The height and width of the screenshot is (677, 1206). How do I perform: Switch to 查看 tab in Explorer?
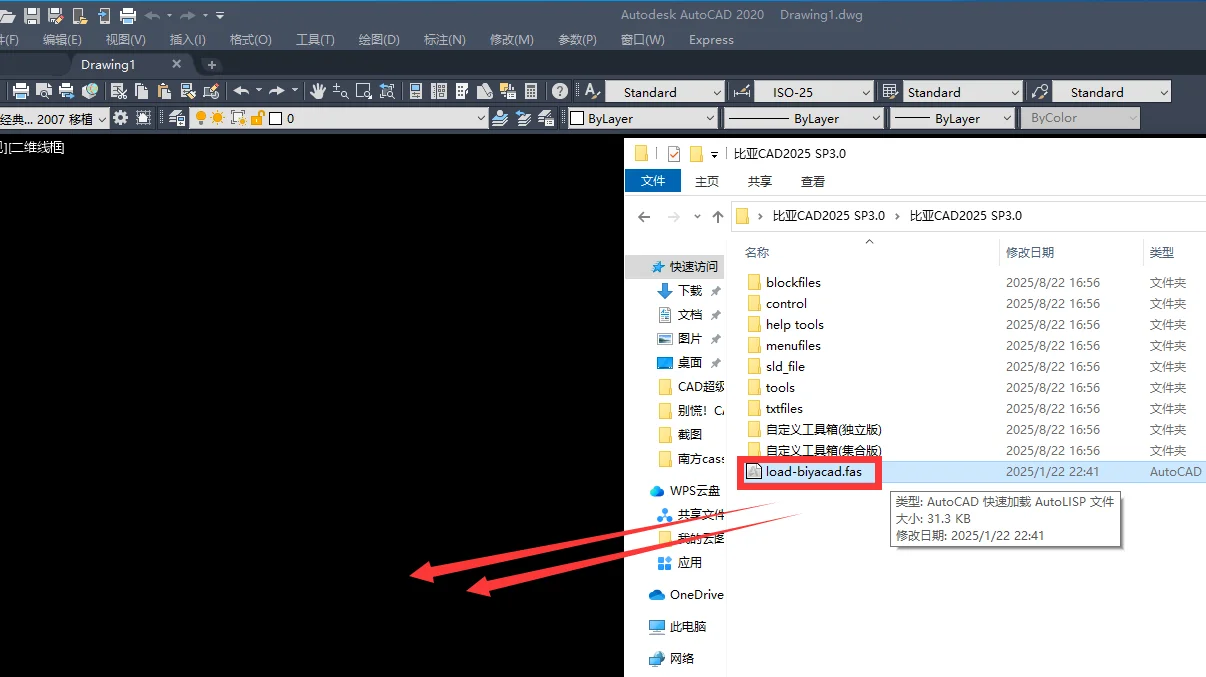point(813,181)
